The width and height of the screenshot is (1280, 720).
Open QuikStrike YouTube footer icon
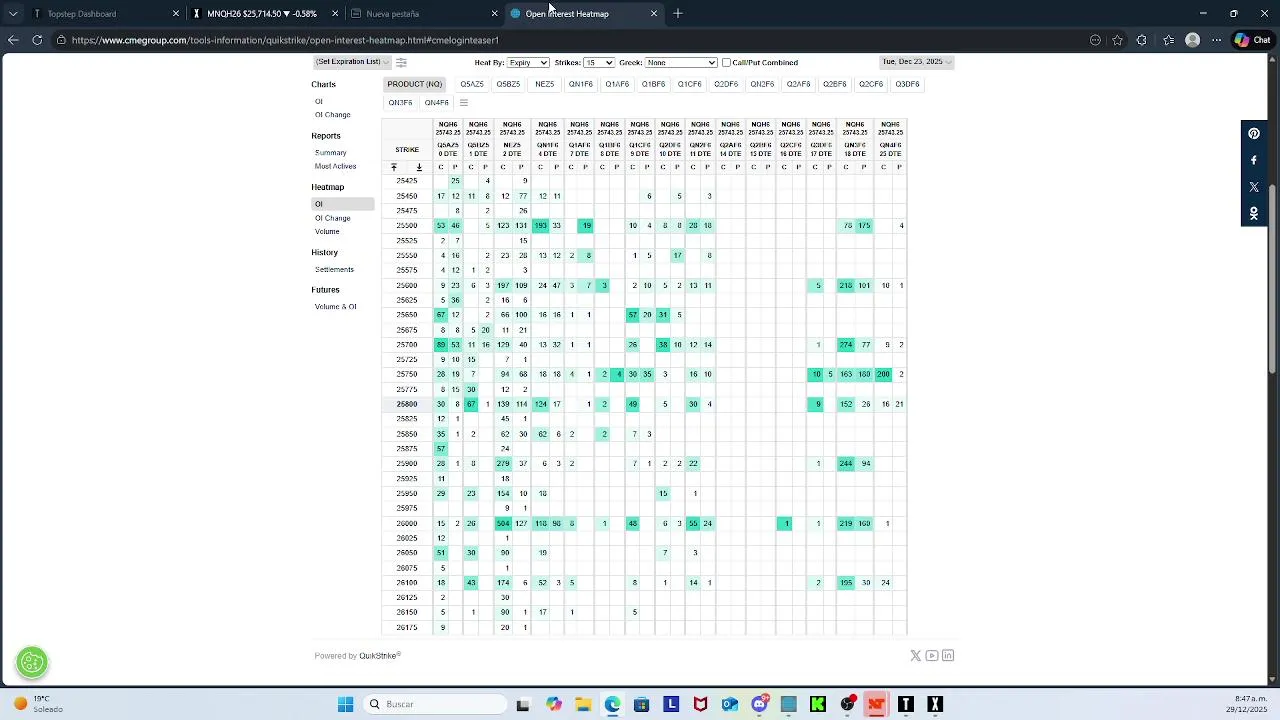932,656
